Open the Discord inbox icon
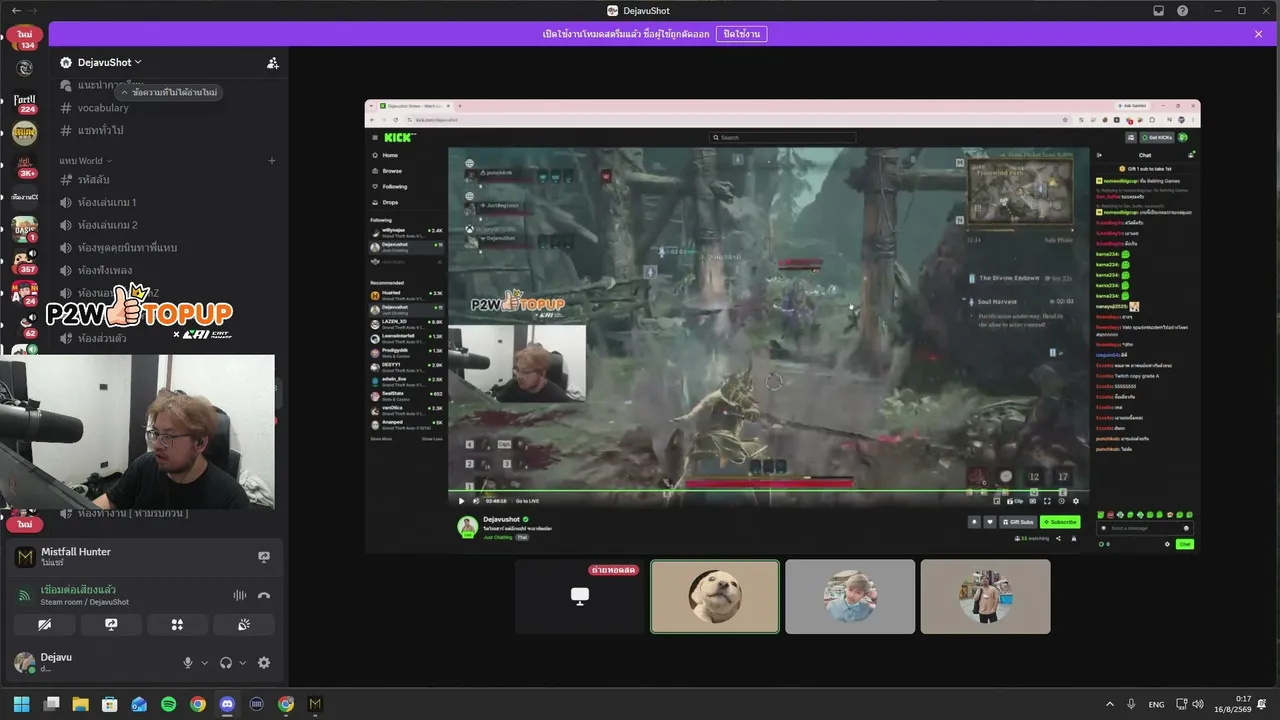 [x=1159, y=11]
